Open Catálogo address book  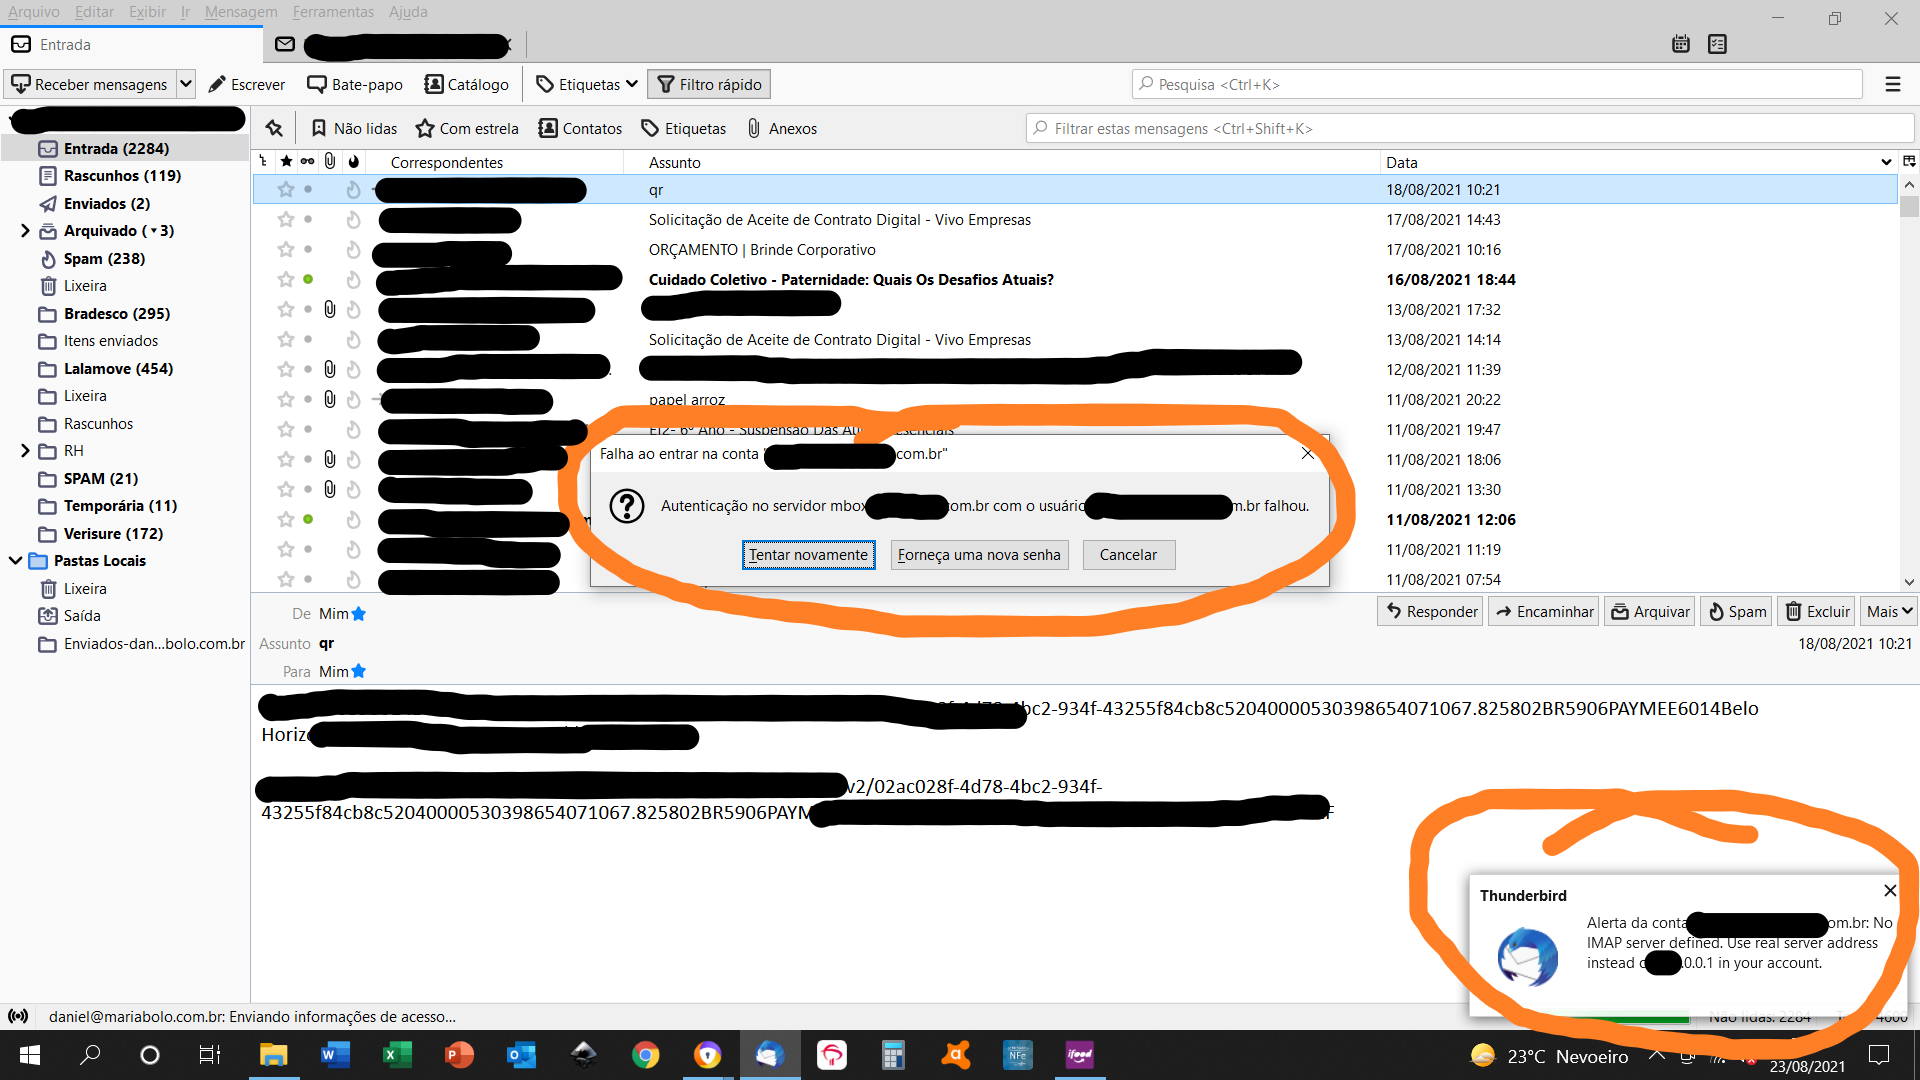coord(466,84)
